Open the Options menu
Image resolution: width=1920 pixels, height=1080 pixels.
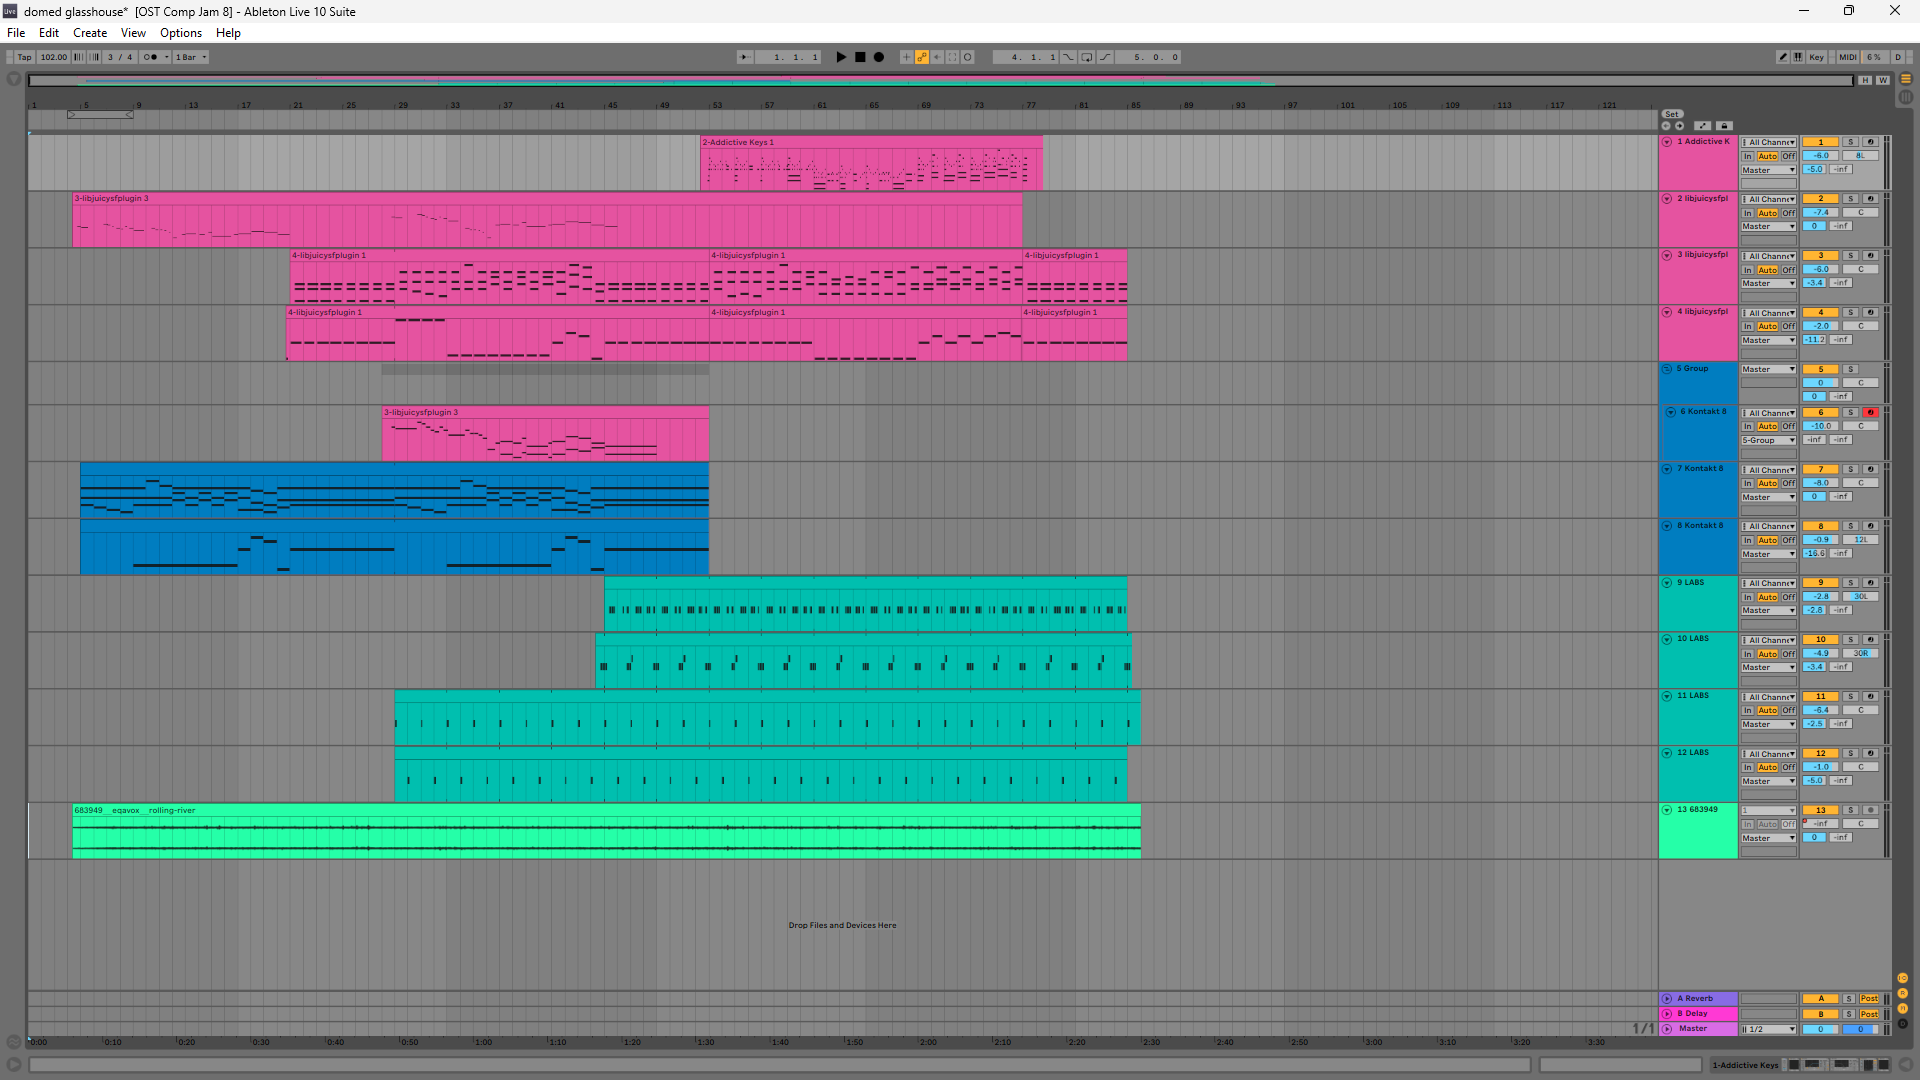180,33
